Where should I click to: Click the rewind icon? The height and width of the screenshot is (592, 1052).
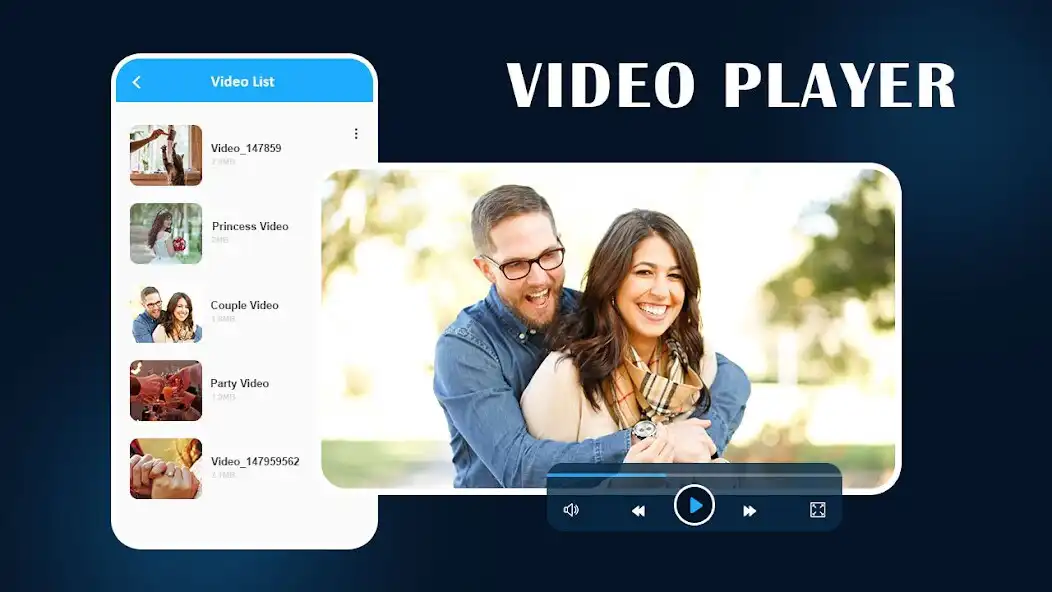click(638, 510)
